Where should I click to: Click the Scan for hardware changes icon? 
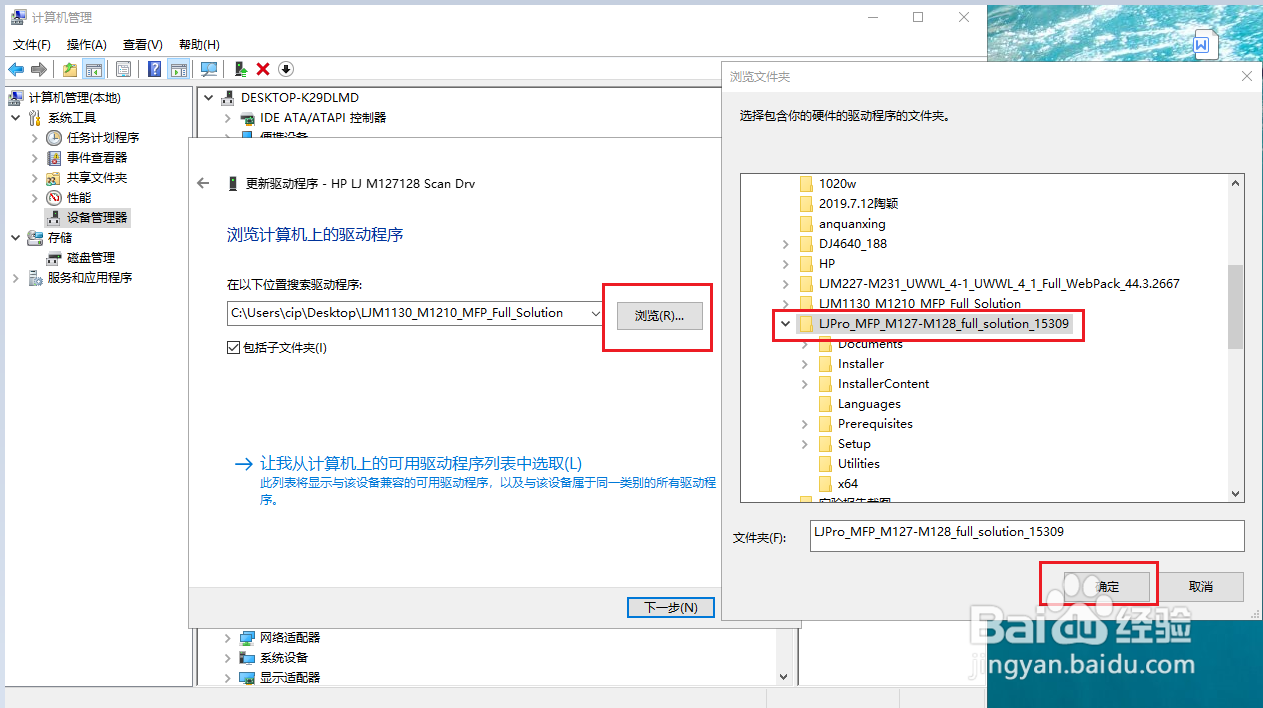coord(209,69)
